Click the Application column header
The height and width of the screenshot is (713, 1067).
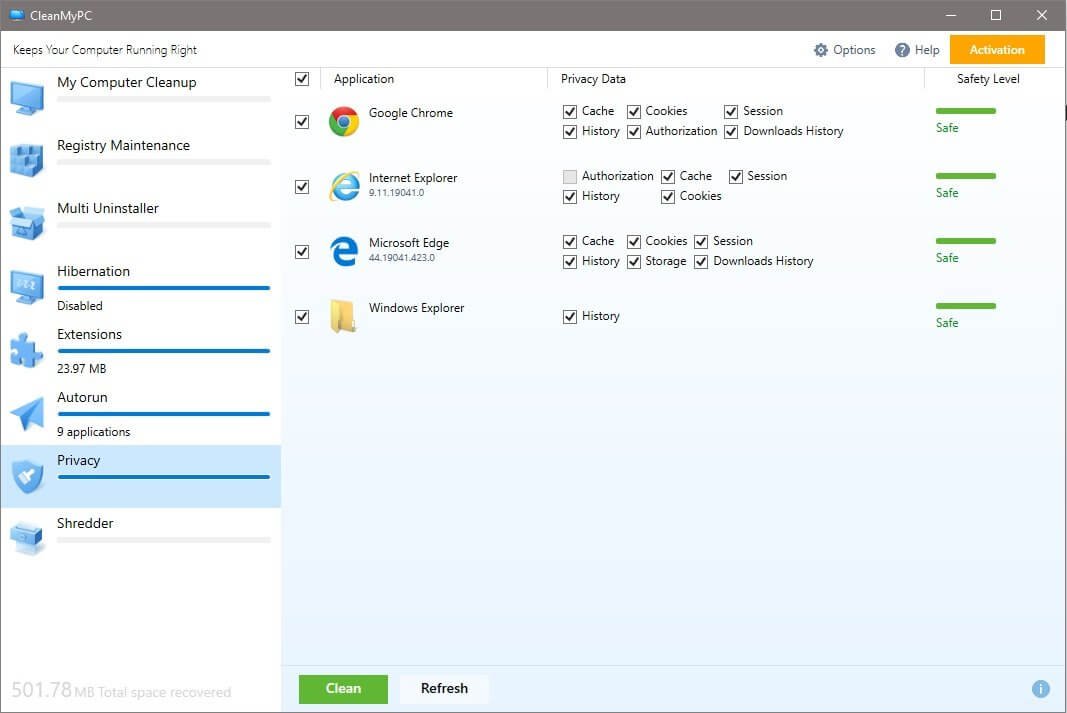[x=363, y=79]
